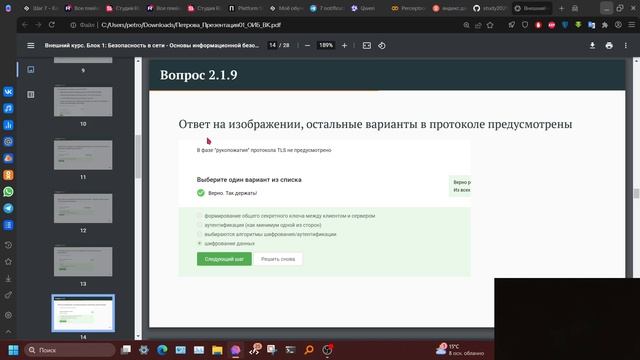Switch to the first Шаг 7 tab
The width and height of the screenshot is (640, 360).
[x=40, y=8]
